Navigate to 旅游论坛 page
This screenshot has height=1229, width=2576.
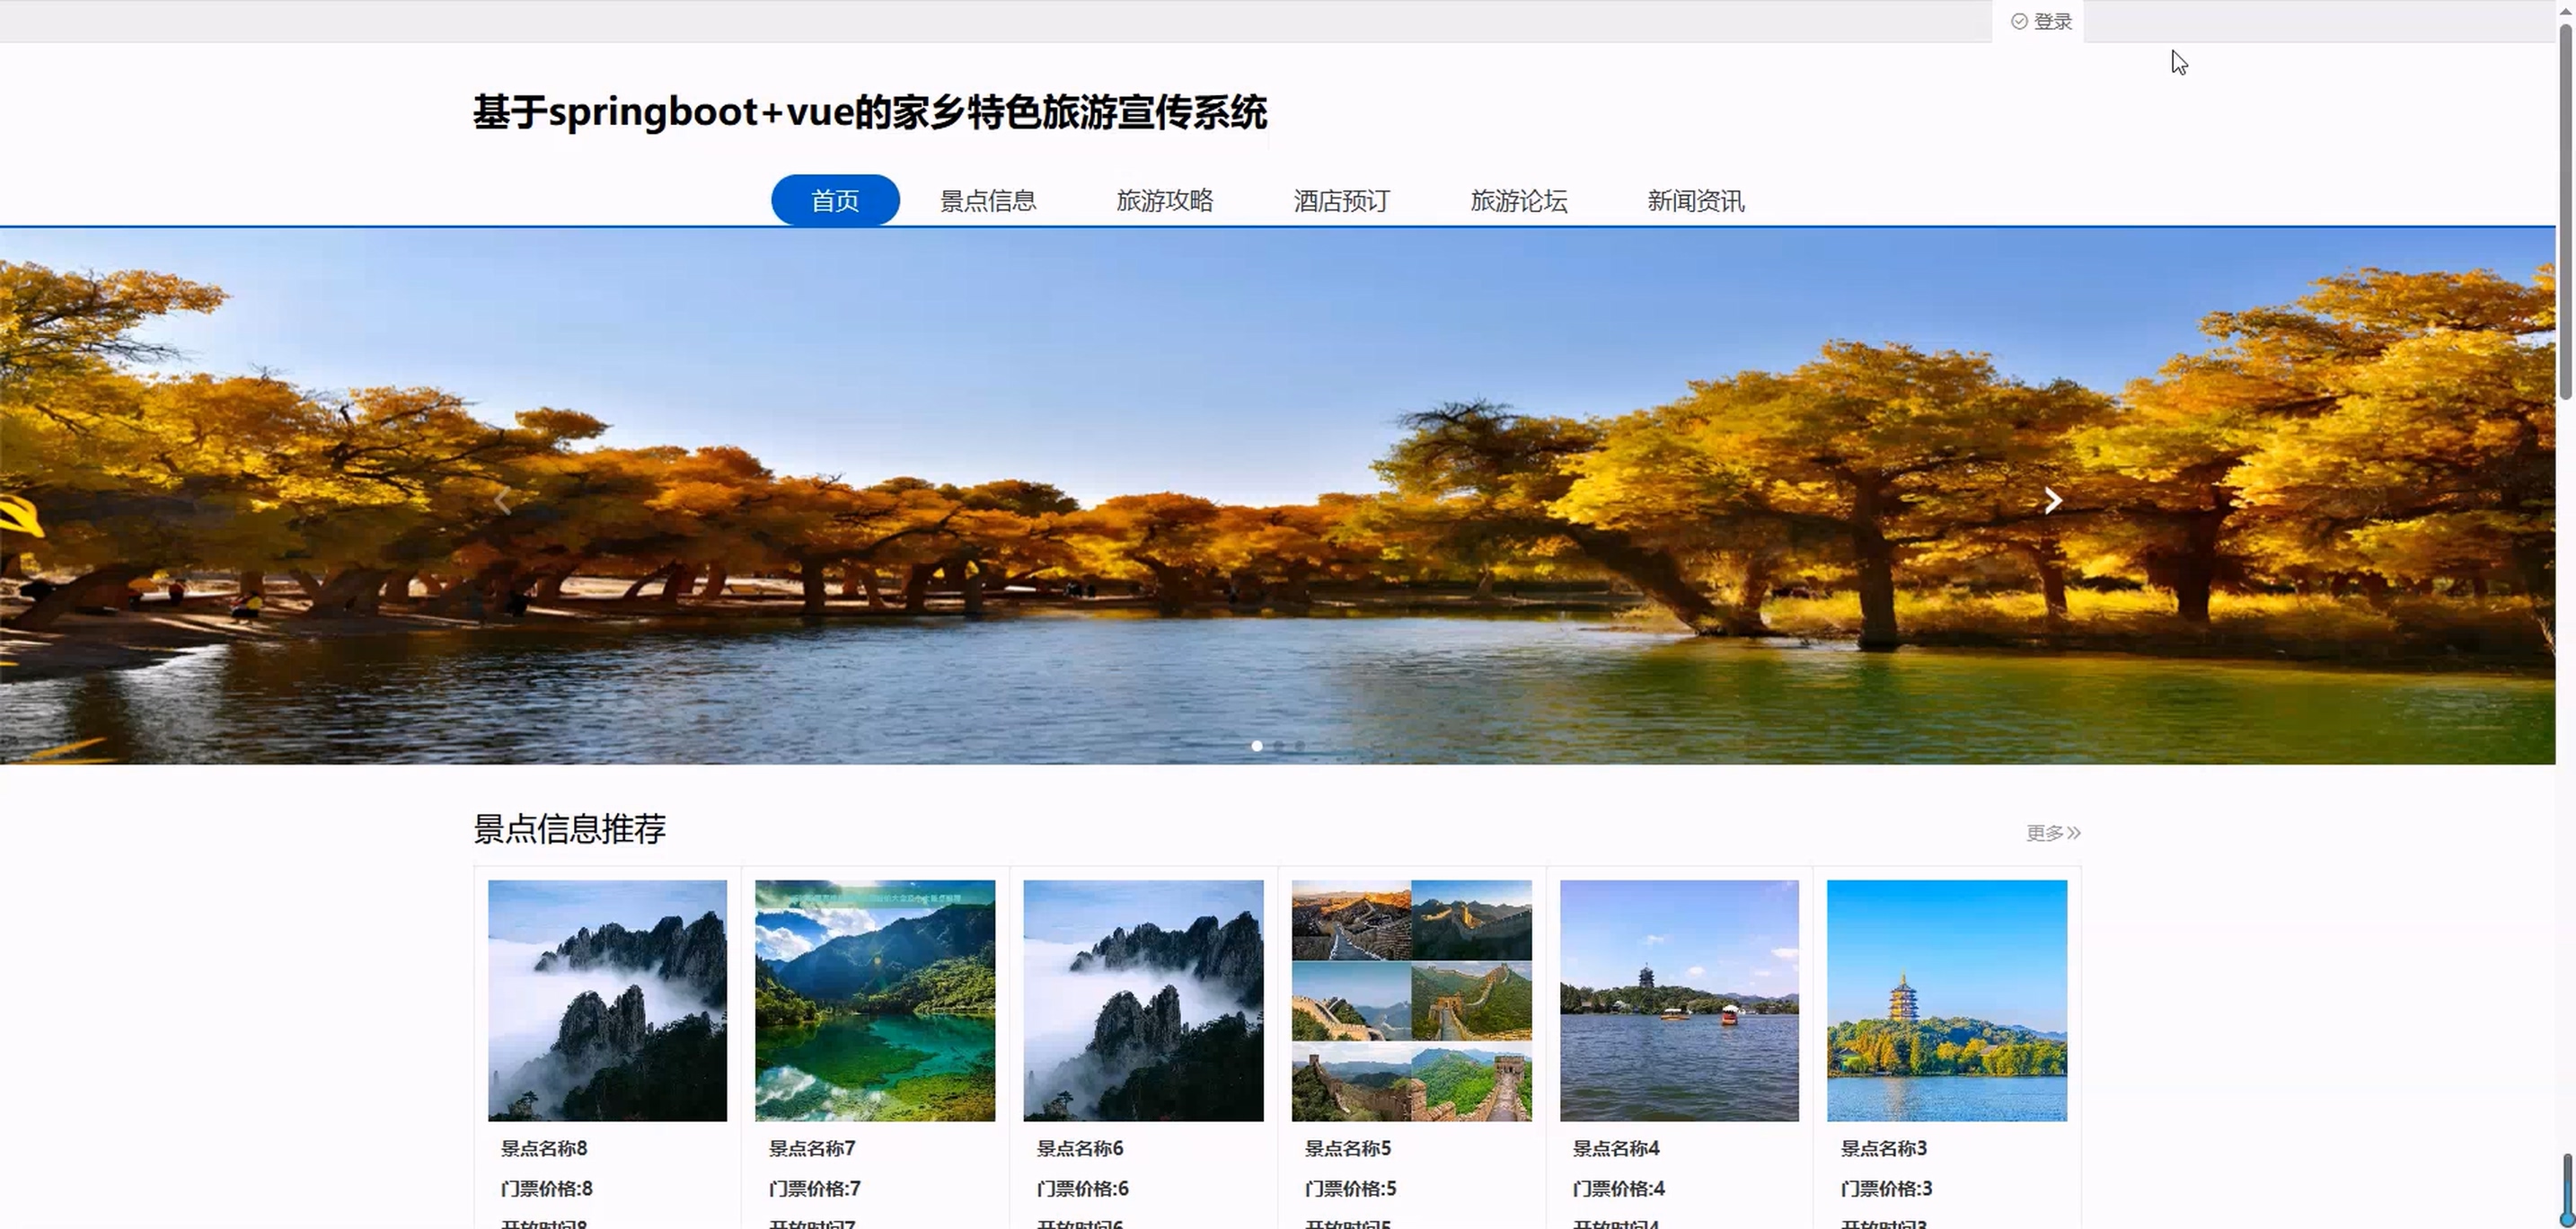click(1519, 201)
